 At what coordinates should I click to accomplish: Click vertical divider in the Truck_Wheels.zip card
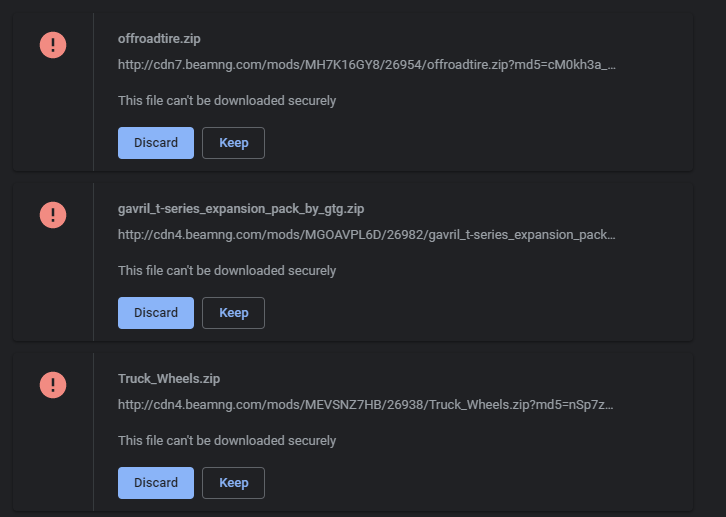94,432
